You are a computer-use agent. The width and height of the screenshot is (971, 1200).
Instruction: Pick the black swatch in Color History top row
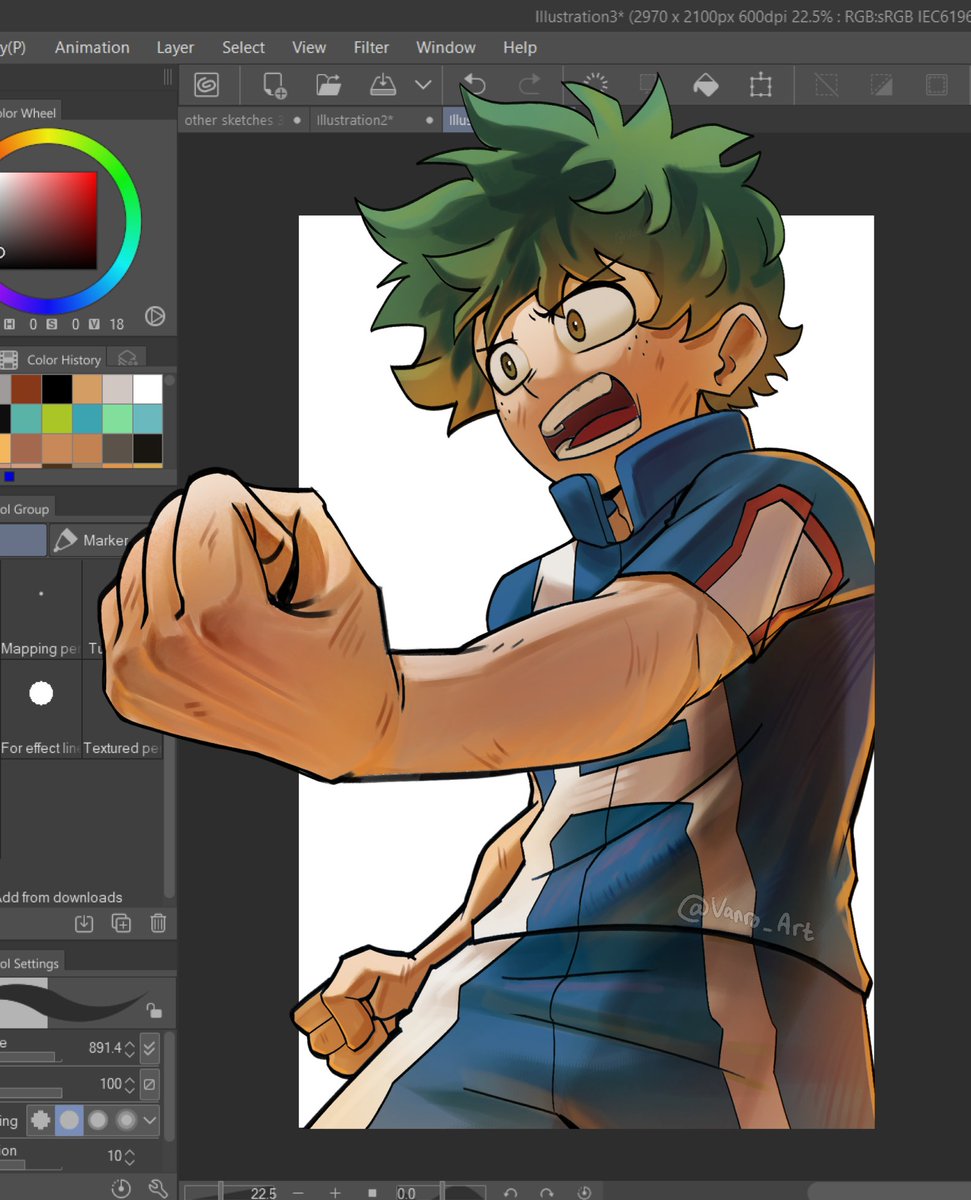pyautogui.click(x=56, y=389)
